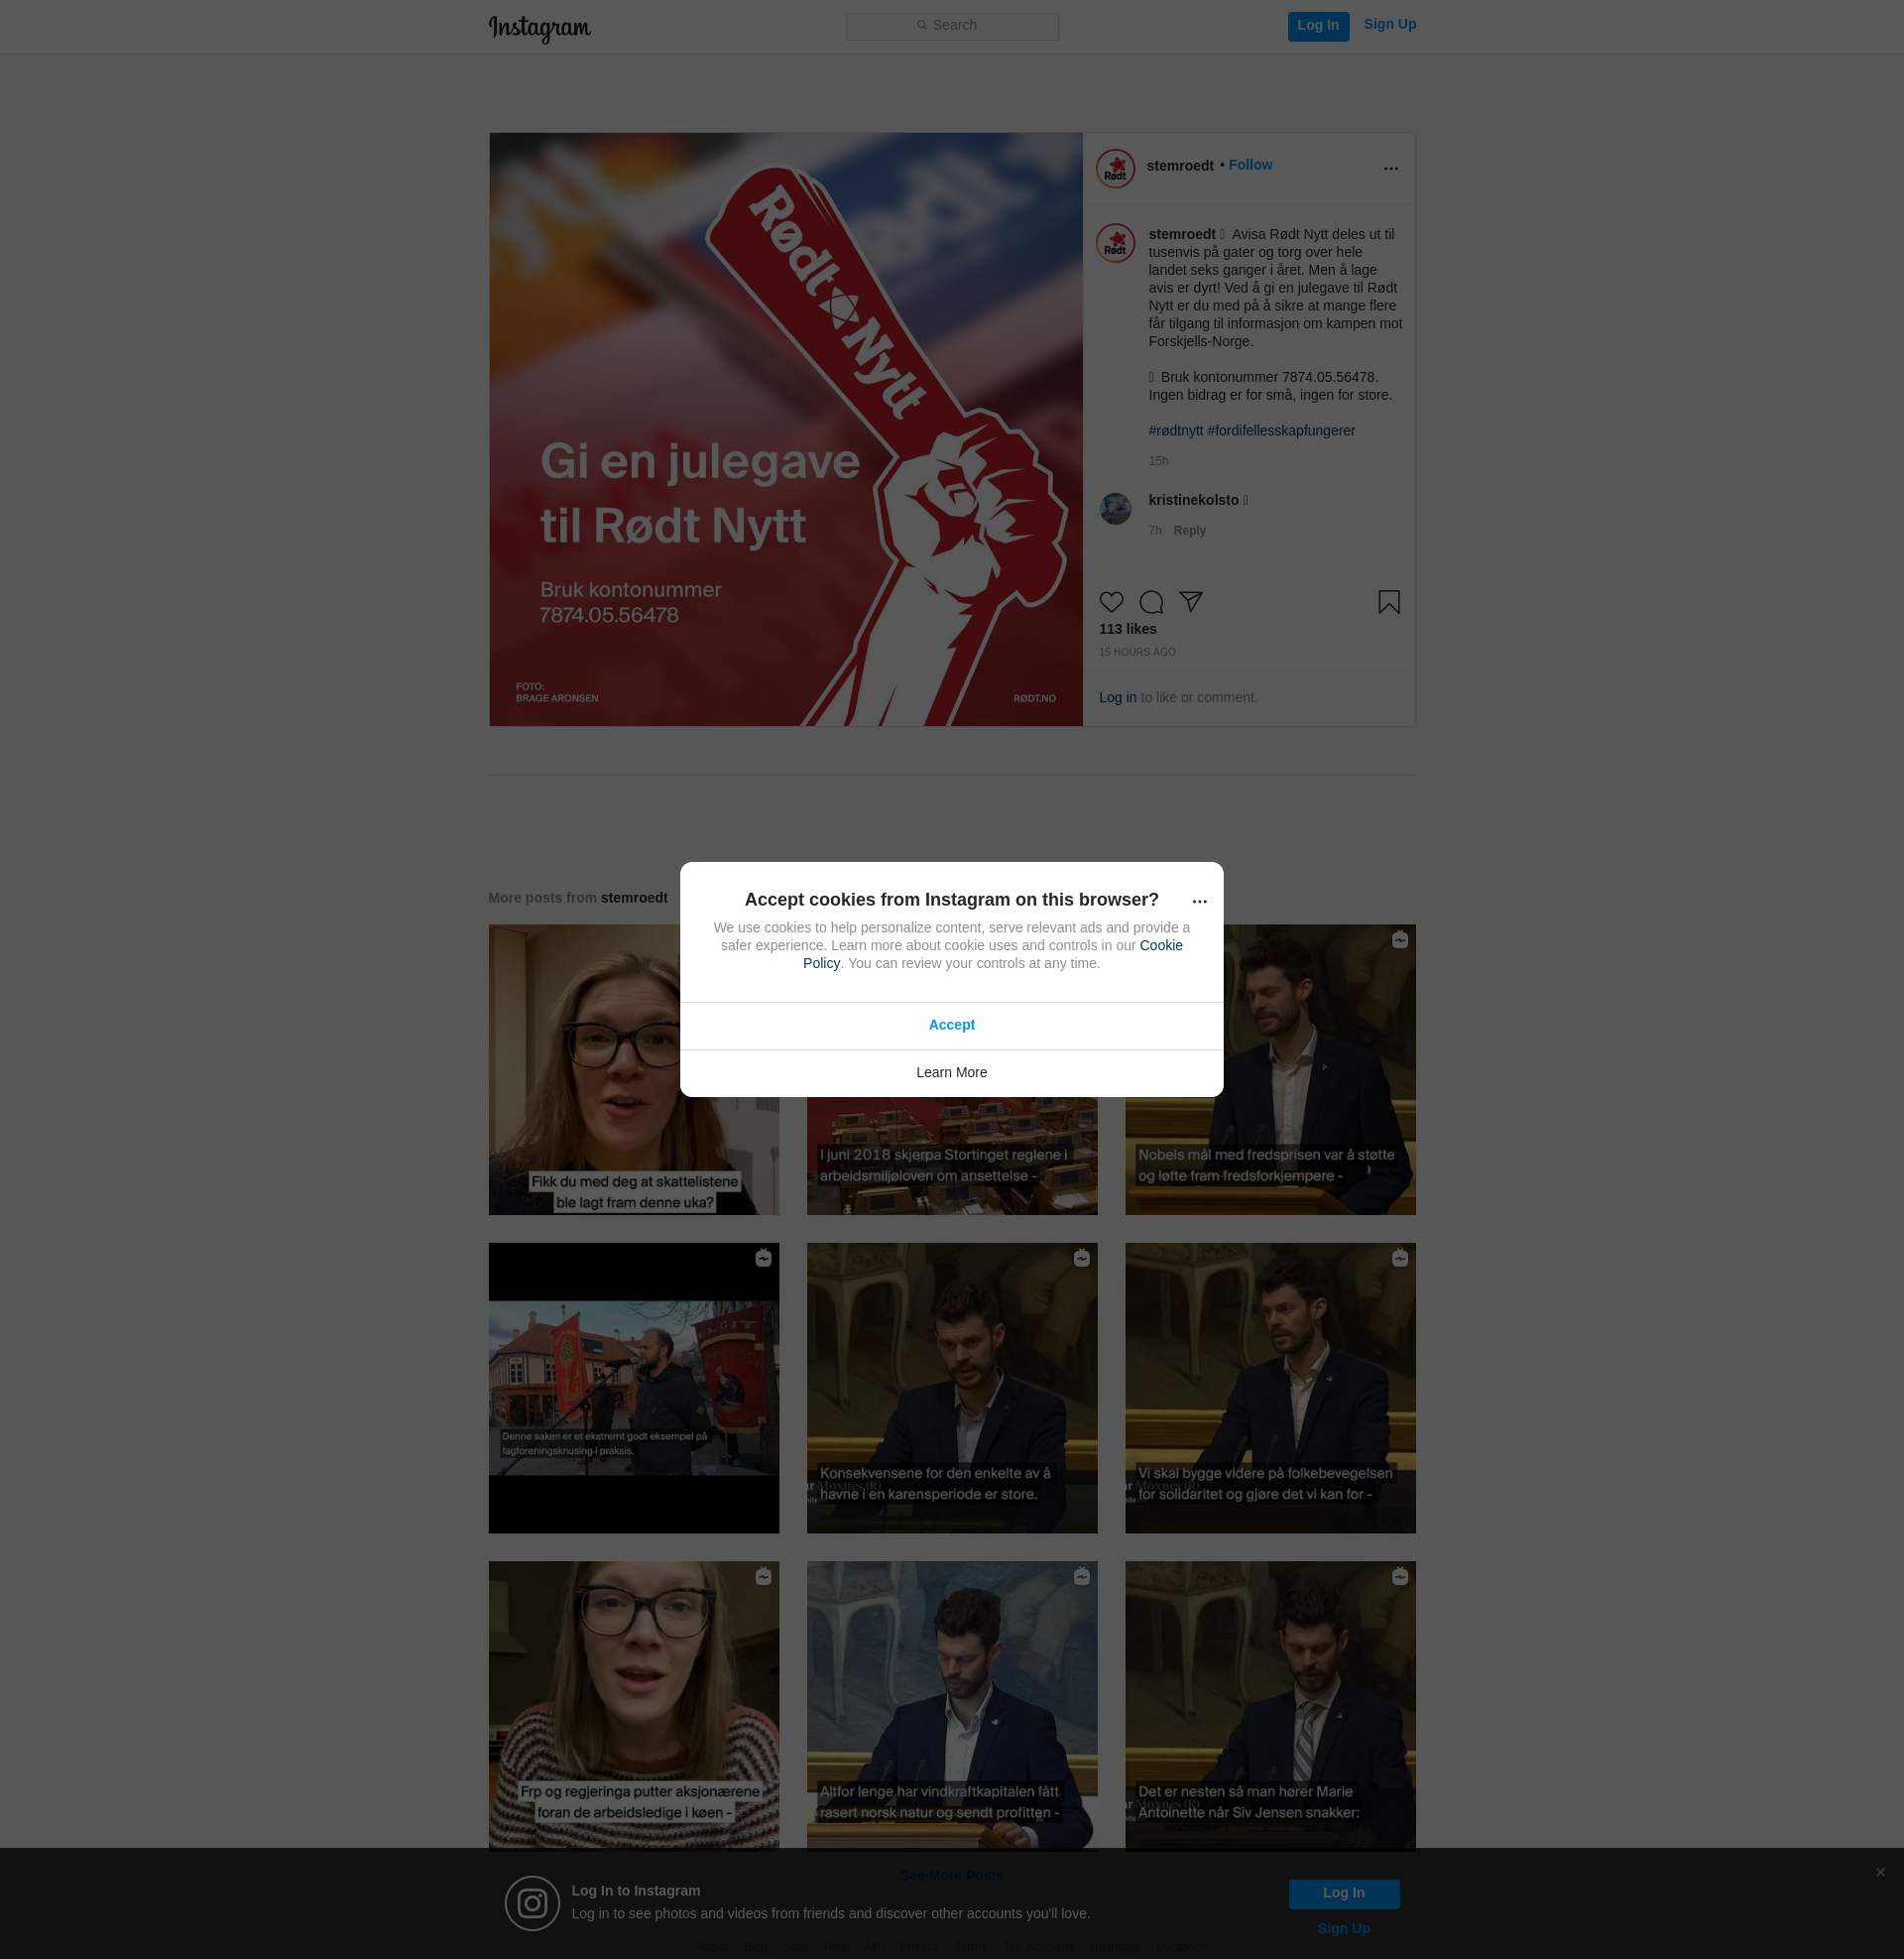
Task: Click the stemroedt username in the caption
Action: (x=1182, y=235)
